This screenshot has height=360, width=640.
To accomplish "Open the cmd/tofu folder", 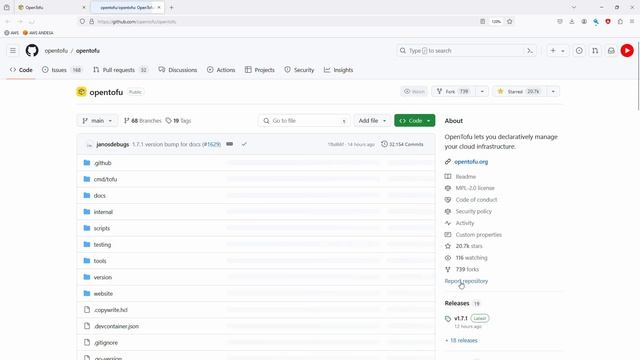I will pos(105,179).
